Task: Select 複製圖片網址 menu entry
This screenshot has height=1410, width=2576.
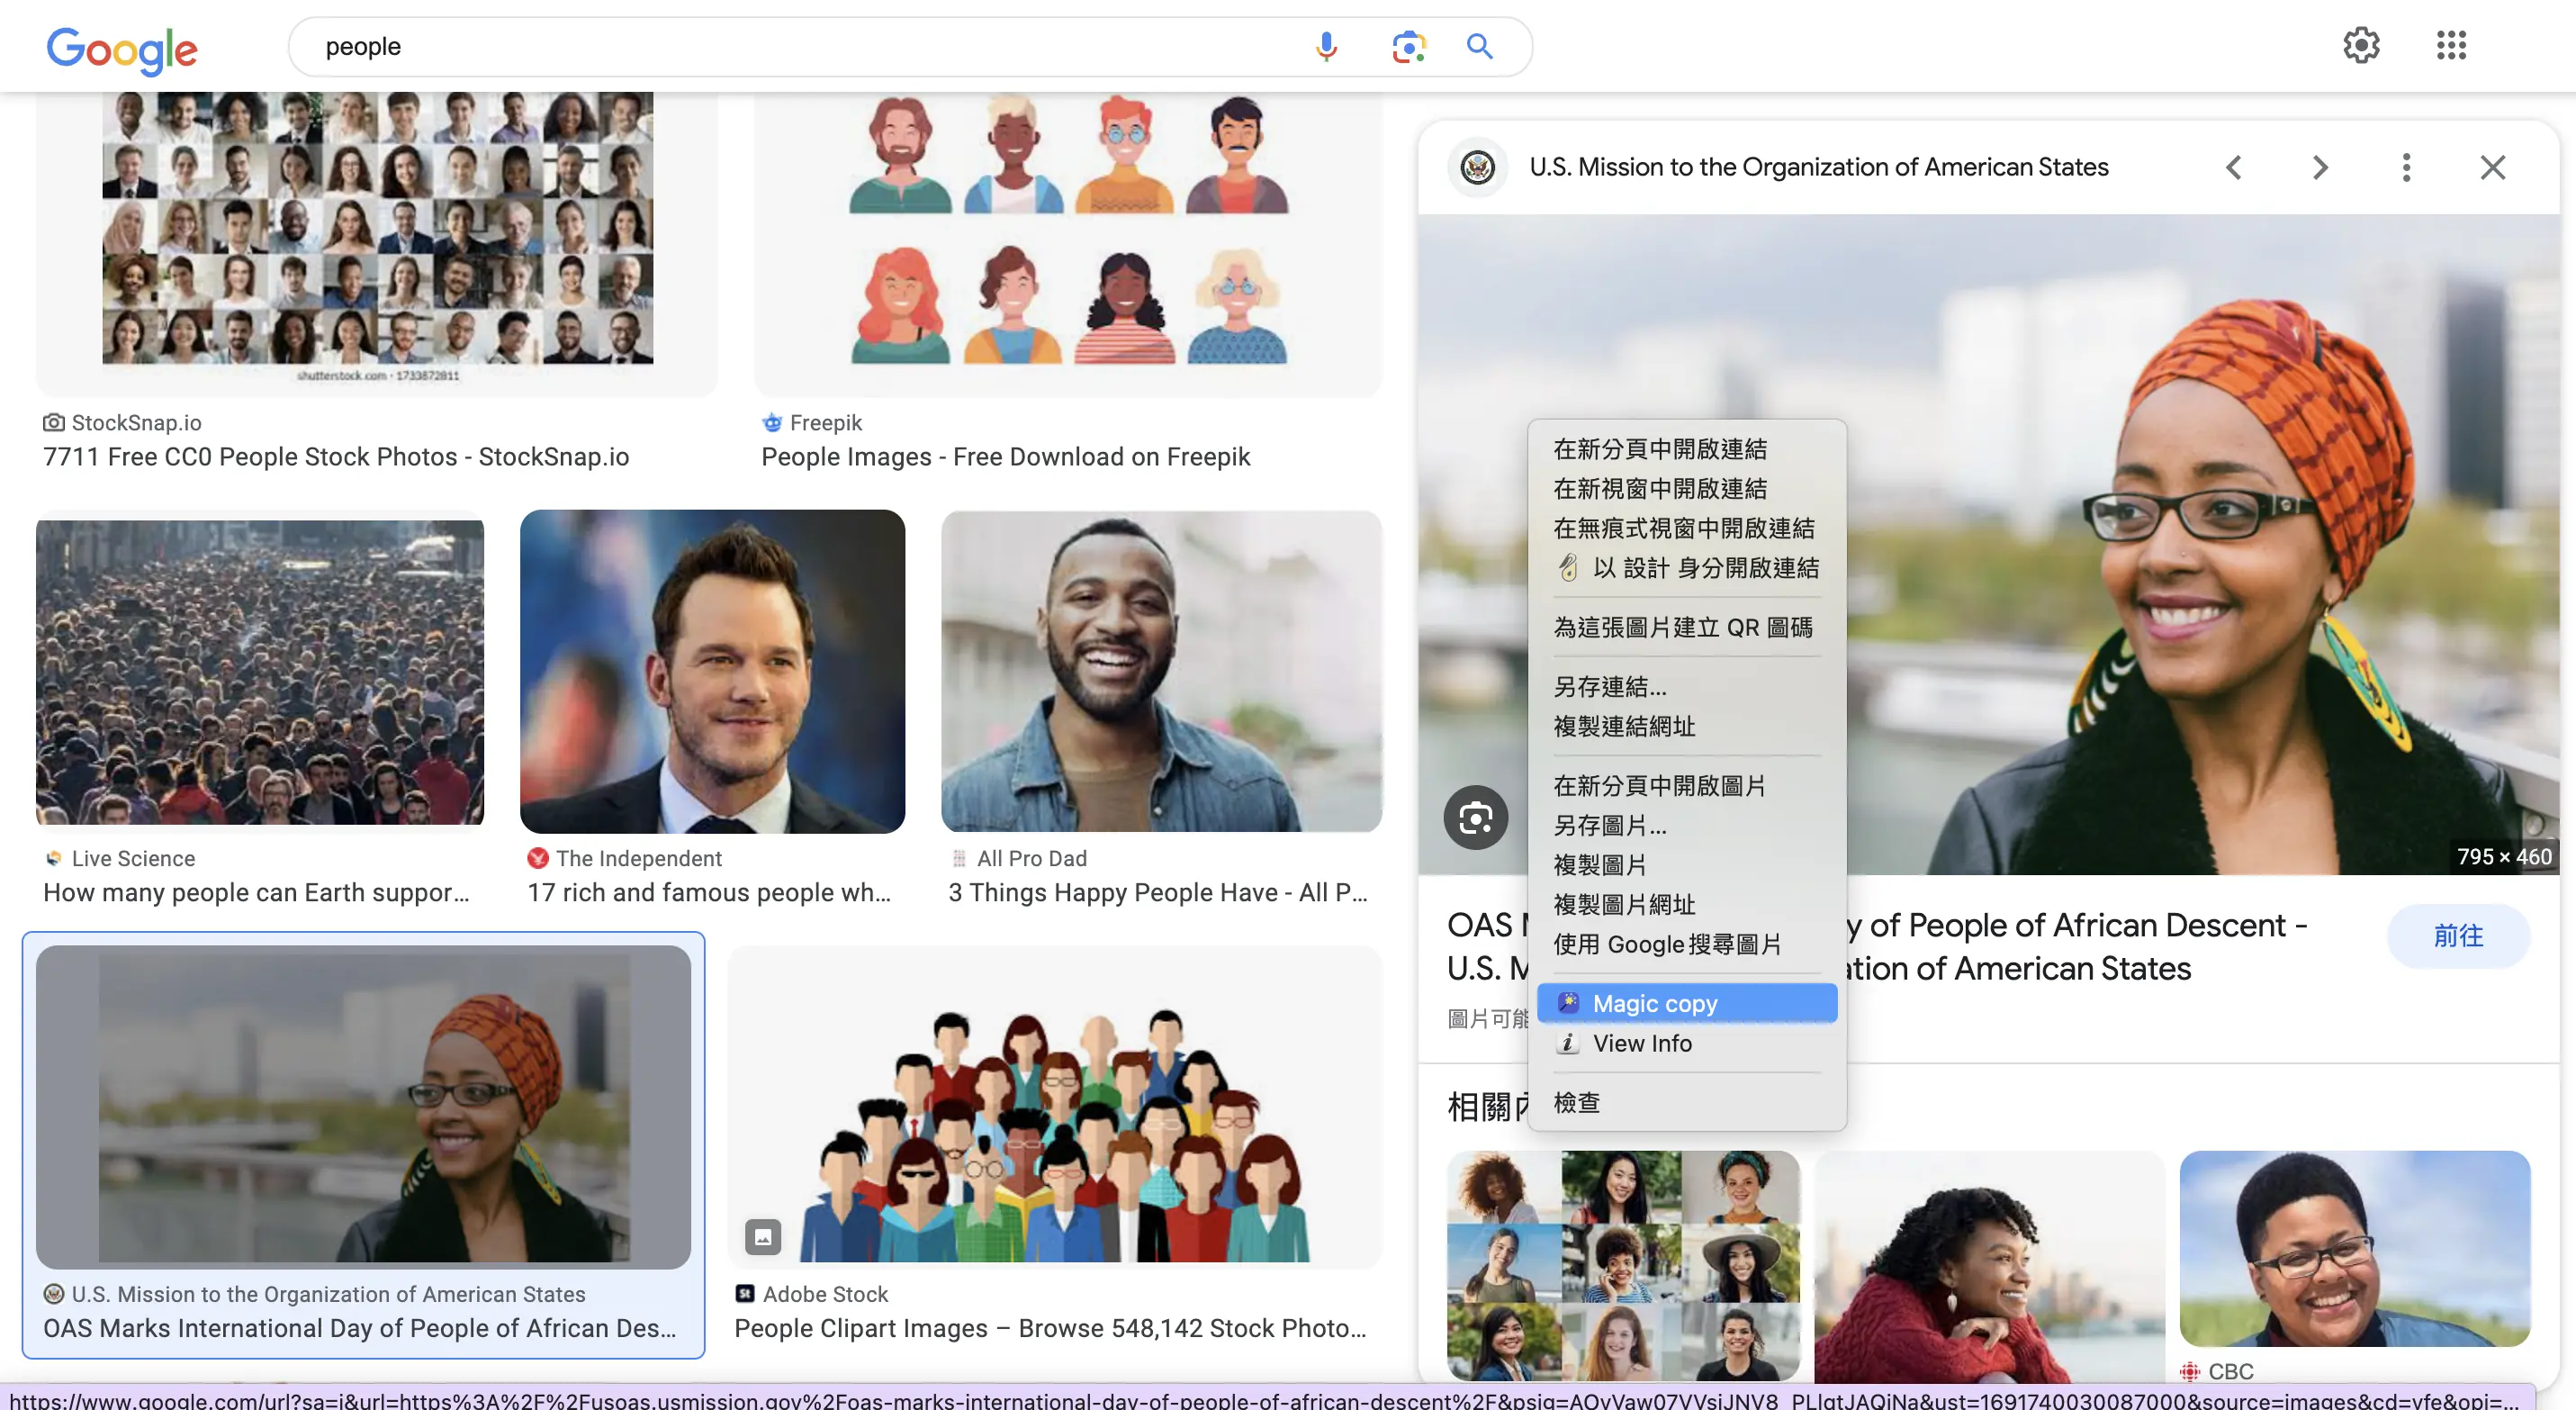Action: pyautogui.click(x=1686, y=904)
